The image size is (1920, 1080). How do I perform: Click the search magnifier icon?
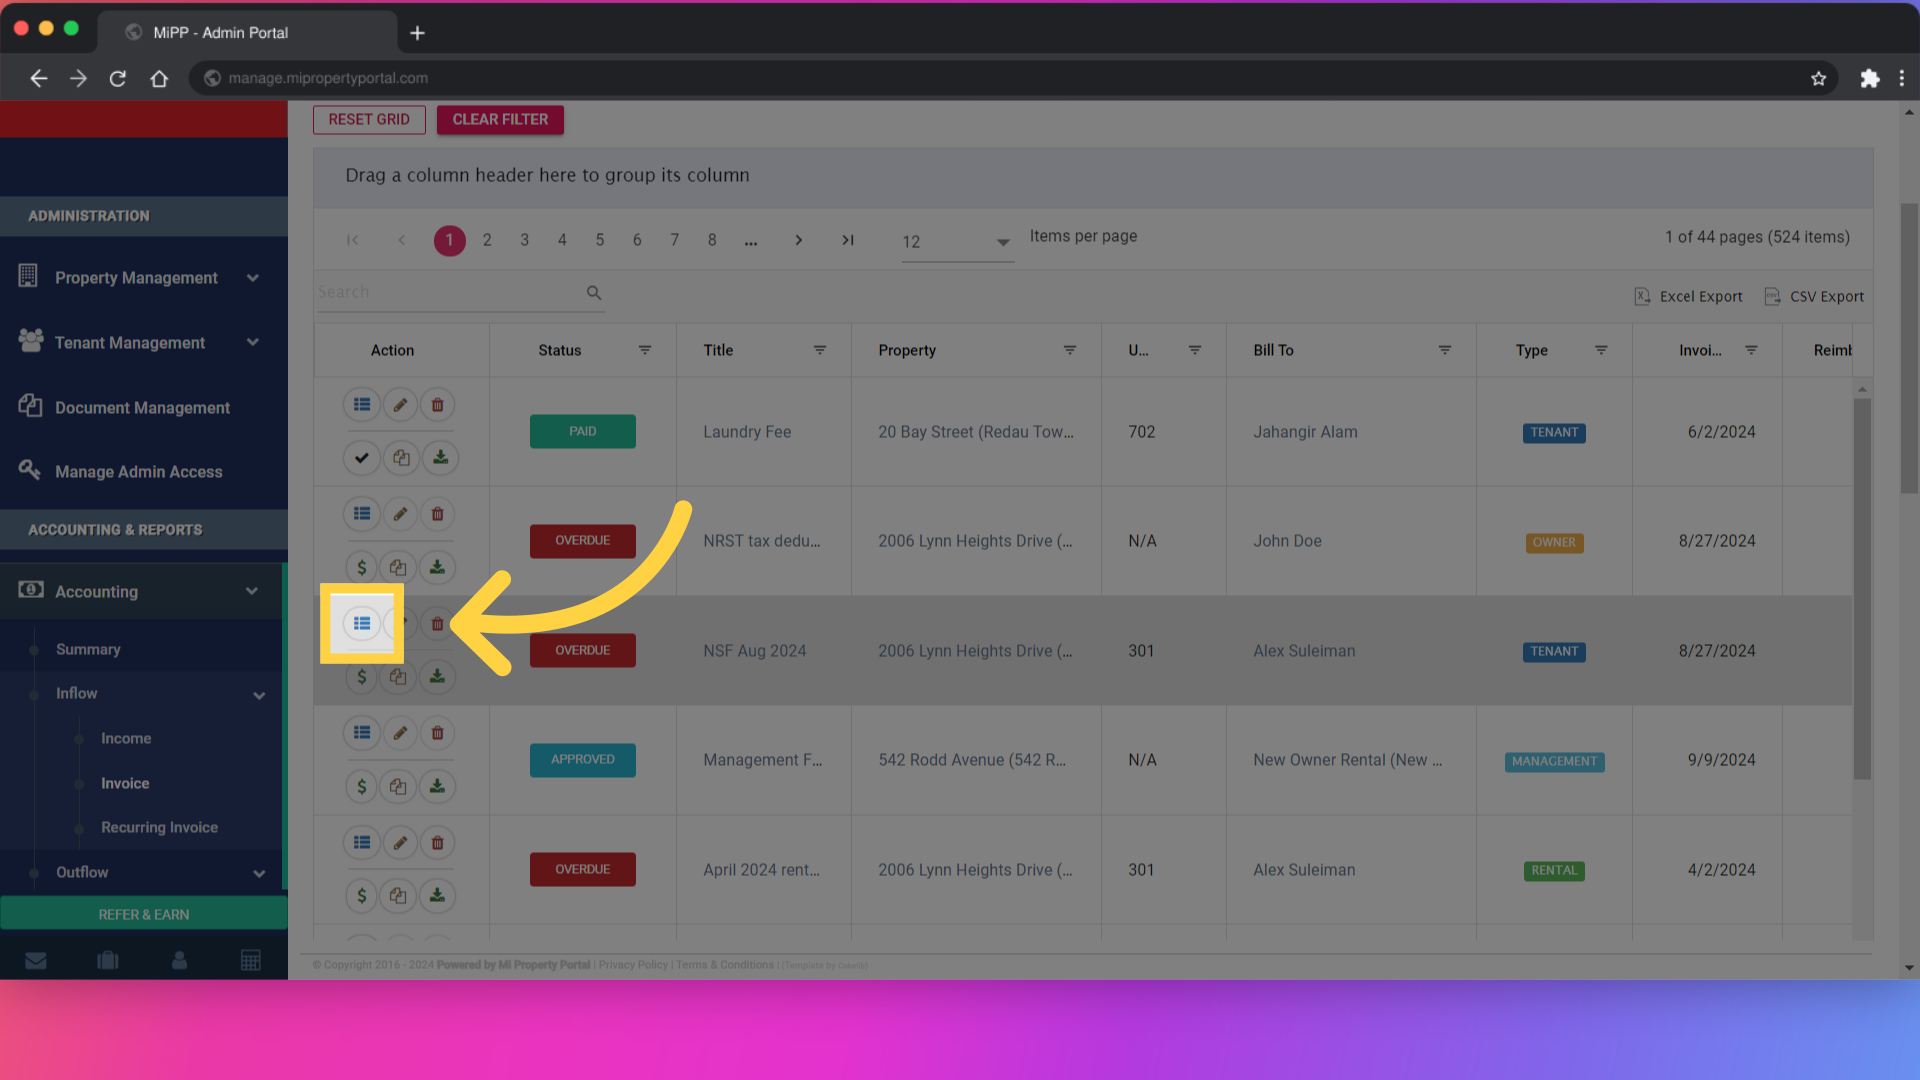594,293
